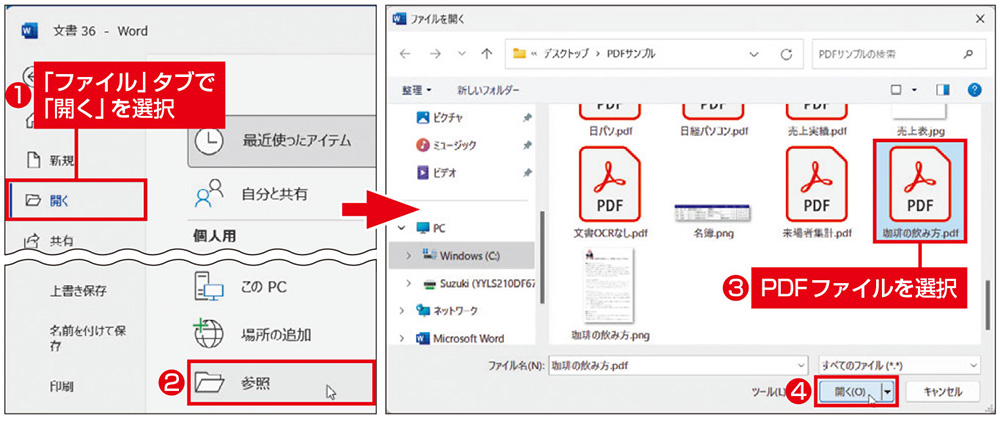The width and height of the screenshot is (1000, 421).
Task: Select the 来場者集計.pdf icon
Action: 816,183
